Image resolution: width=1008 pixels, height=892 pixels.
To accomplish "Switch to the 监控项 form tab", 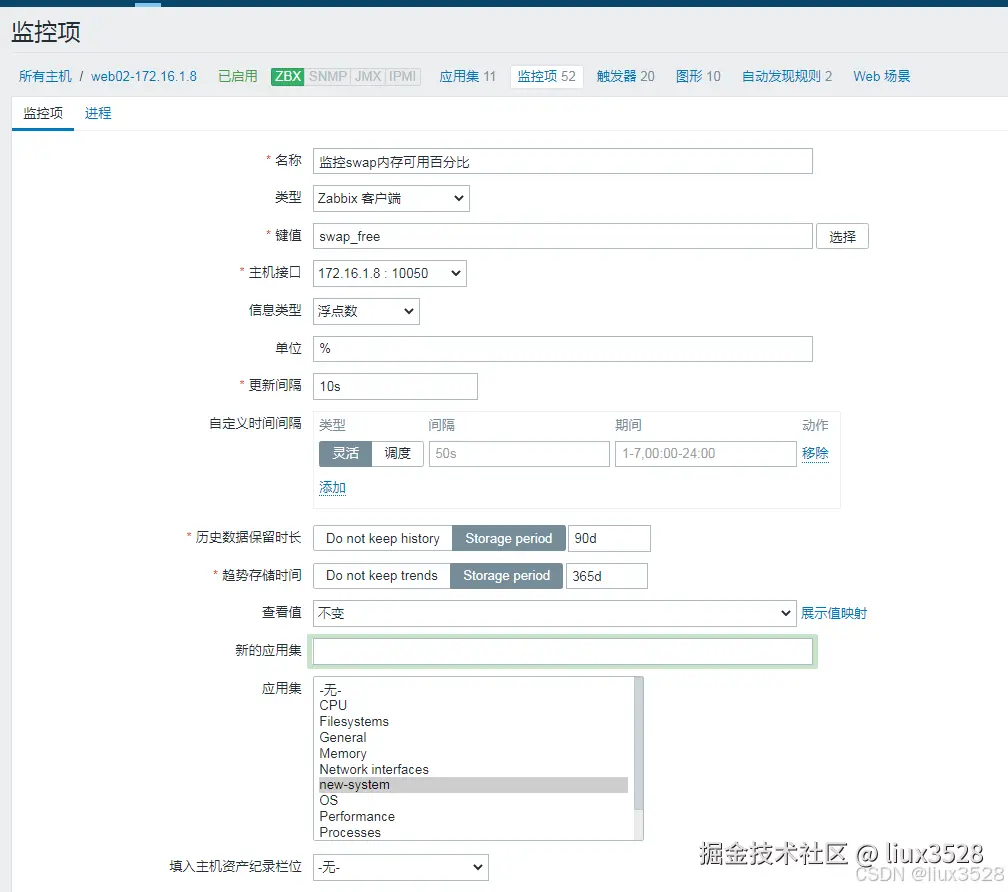I will (43, 114).
